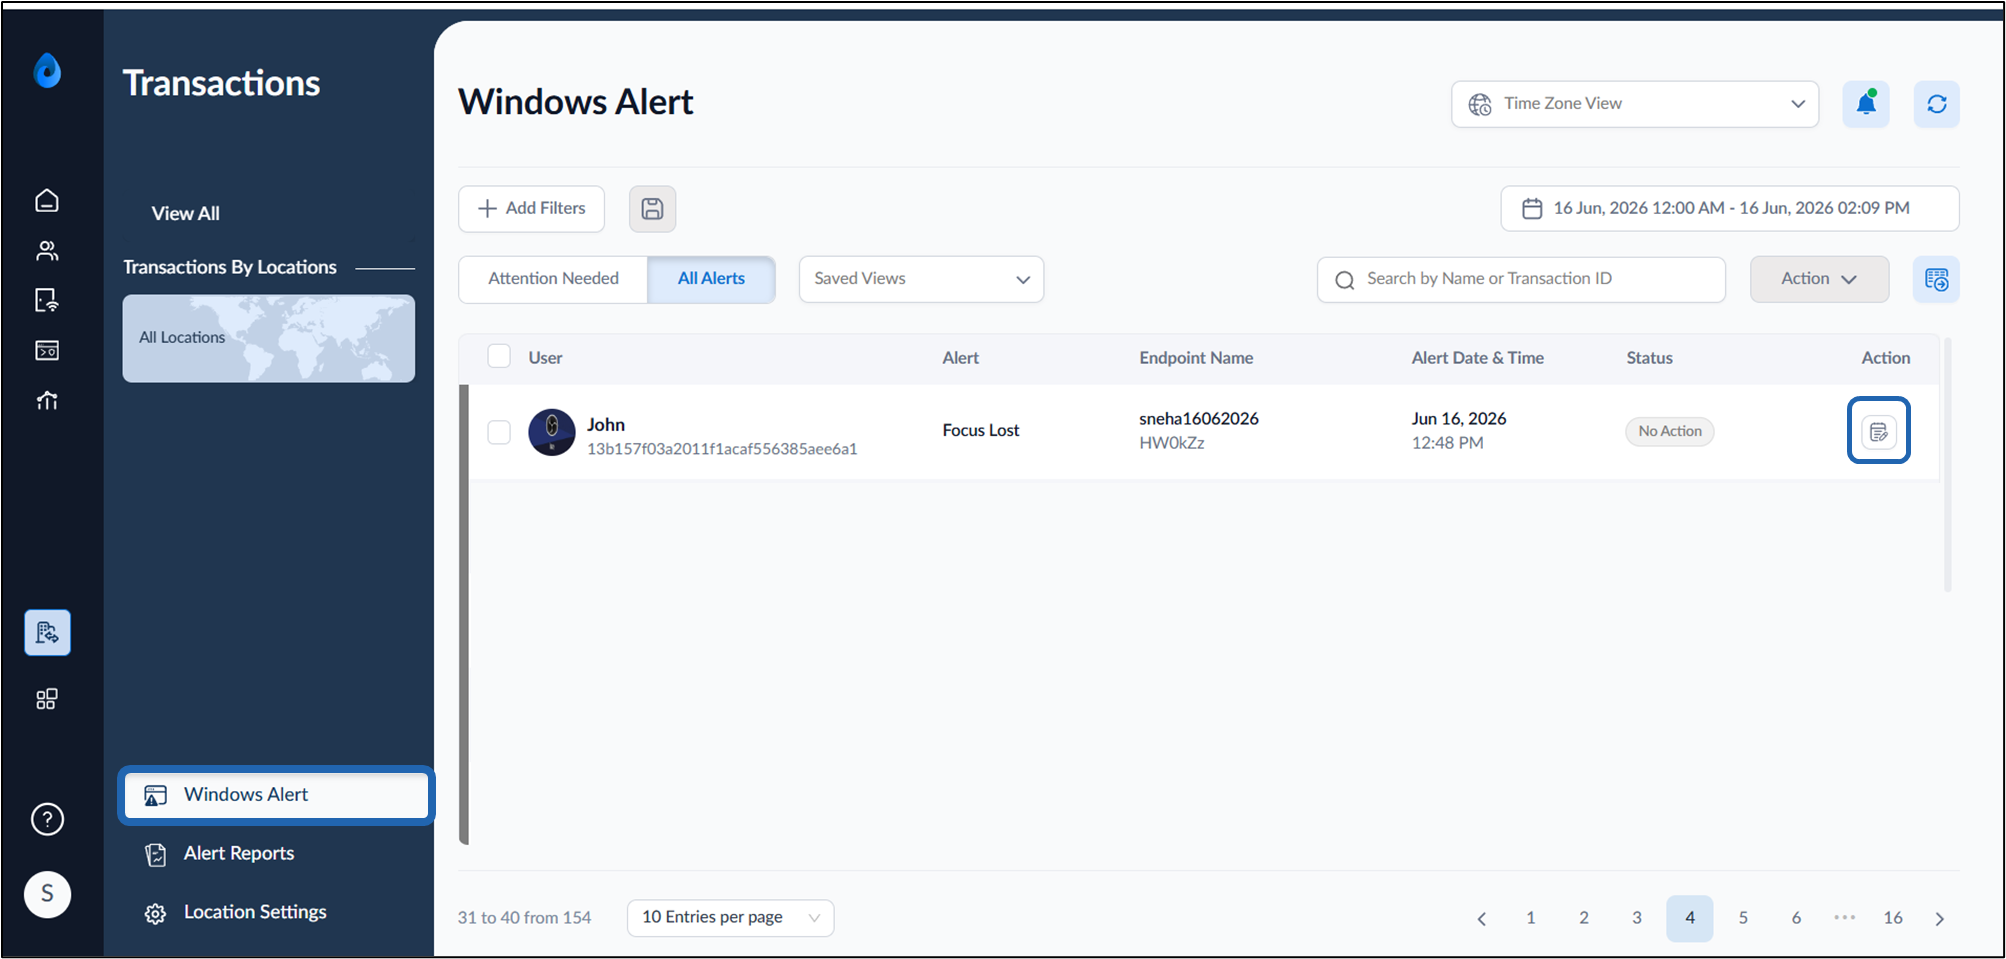Viewport: 2006px width, 959px height.
Task: Click the blue flame app logo
Action: pyautogui.click(x=47, y=71)
